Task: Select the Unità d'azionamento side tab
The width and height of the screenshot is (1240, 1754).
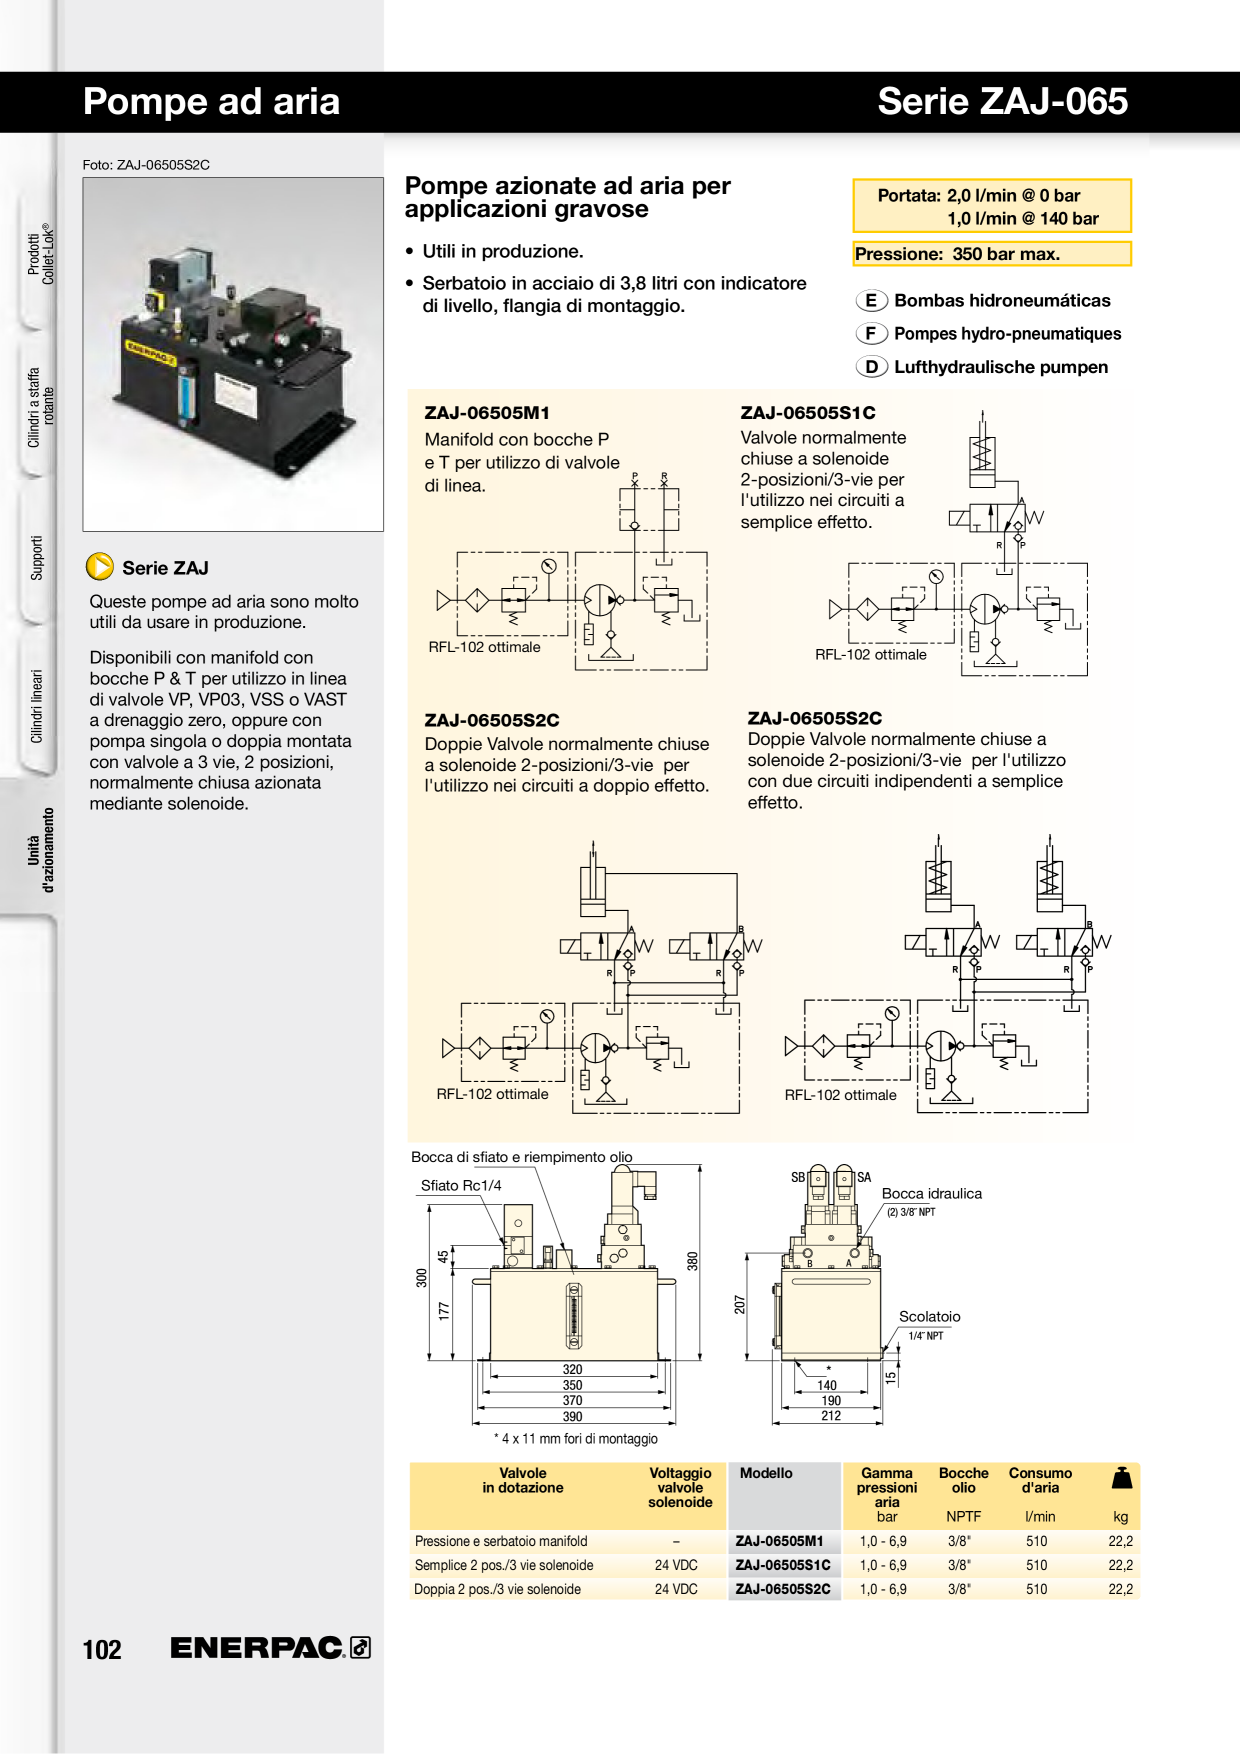Action: tap(40, 849)
